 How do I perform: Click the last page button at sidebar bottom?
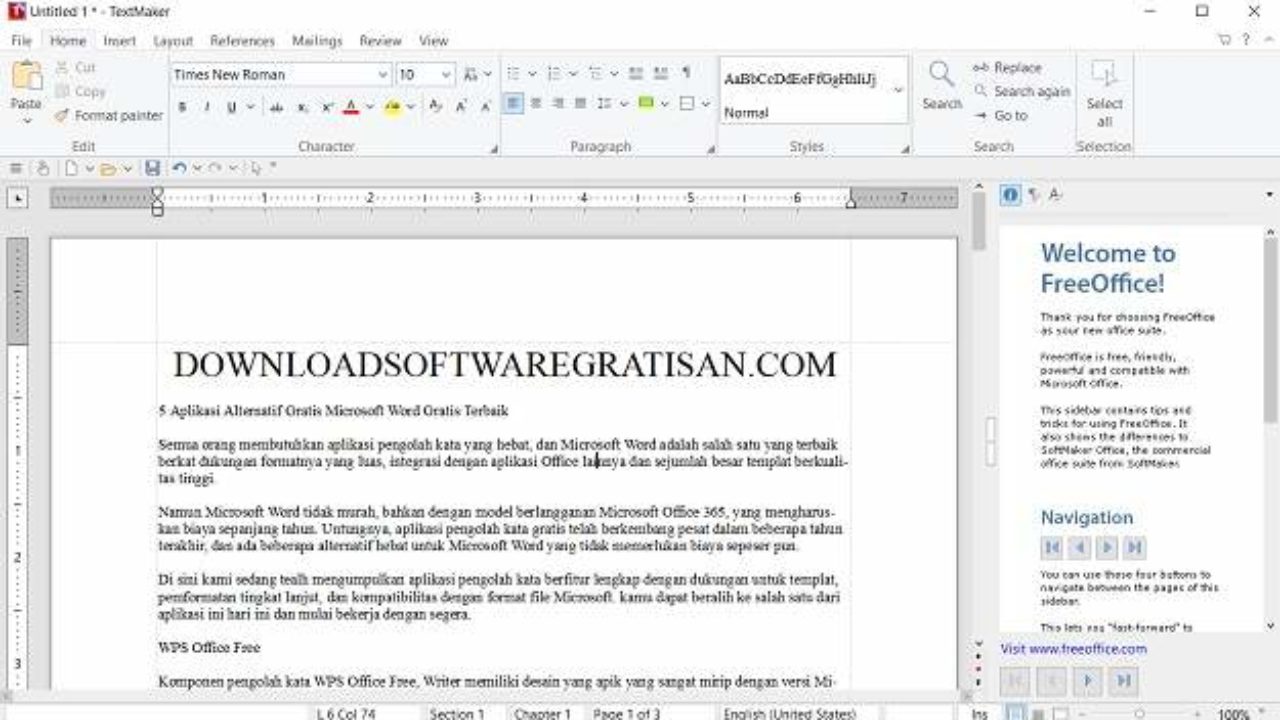[1124, 681]
